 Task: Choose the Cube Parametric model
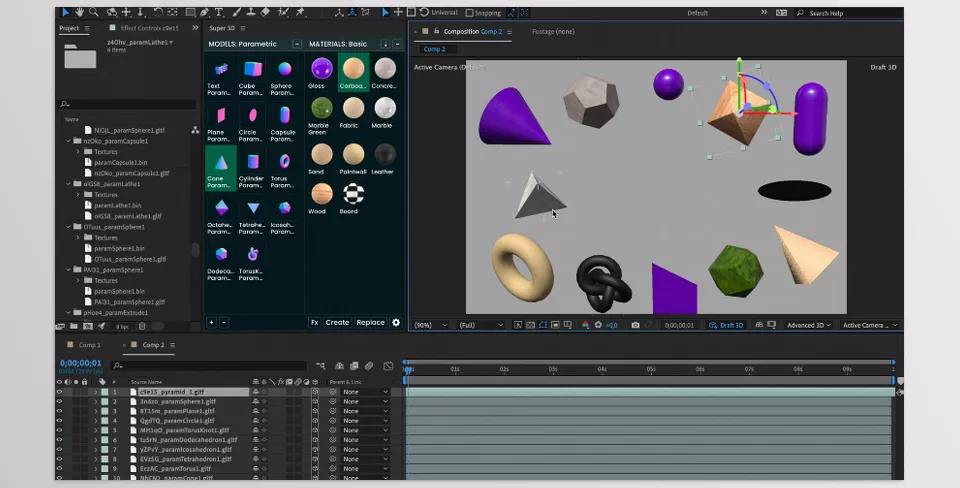tap(252, 76)
